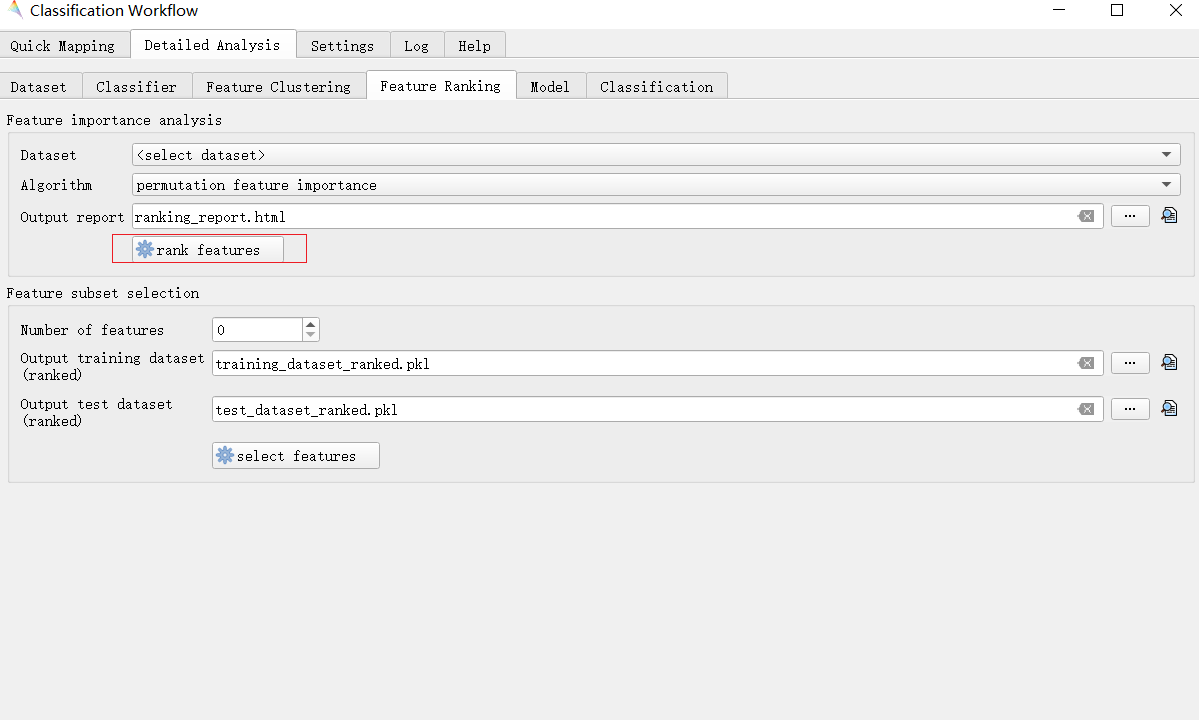Browse for the output training dataset path
The width and height of the screenshot is (1199, 720).
click(x=1130, y=363)
